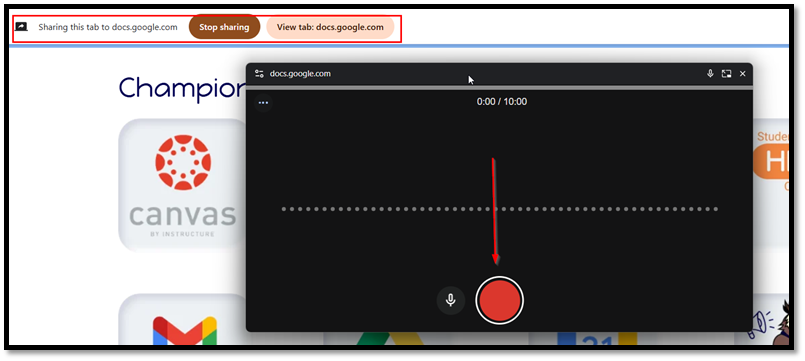Click the back-to-tab icon in recorder title bar

point(726,74)
